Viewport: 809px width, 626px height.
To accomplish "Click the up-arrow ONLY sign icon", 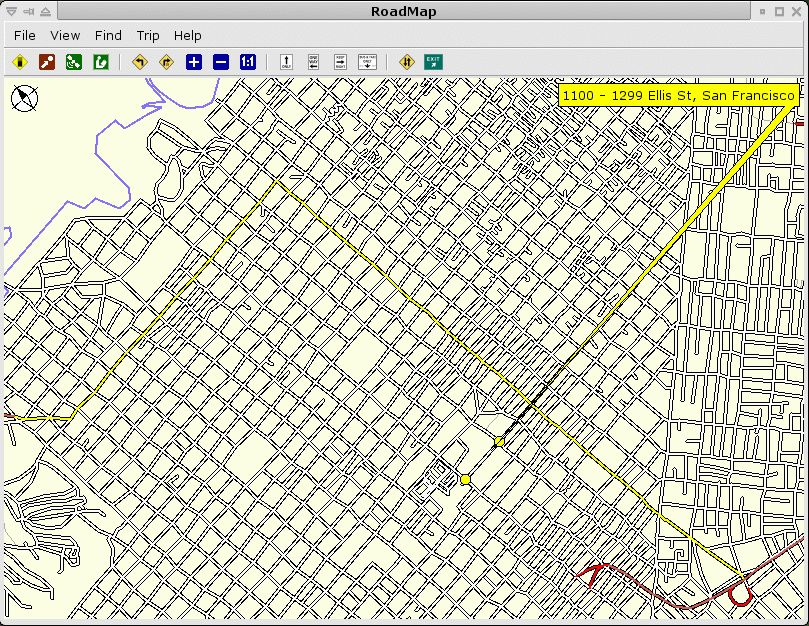I will 286,62.
